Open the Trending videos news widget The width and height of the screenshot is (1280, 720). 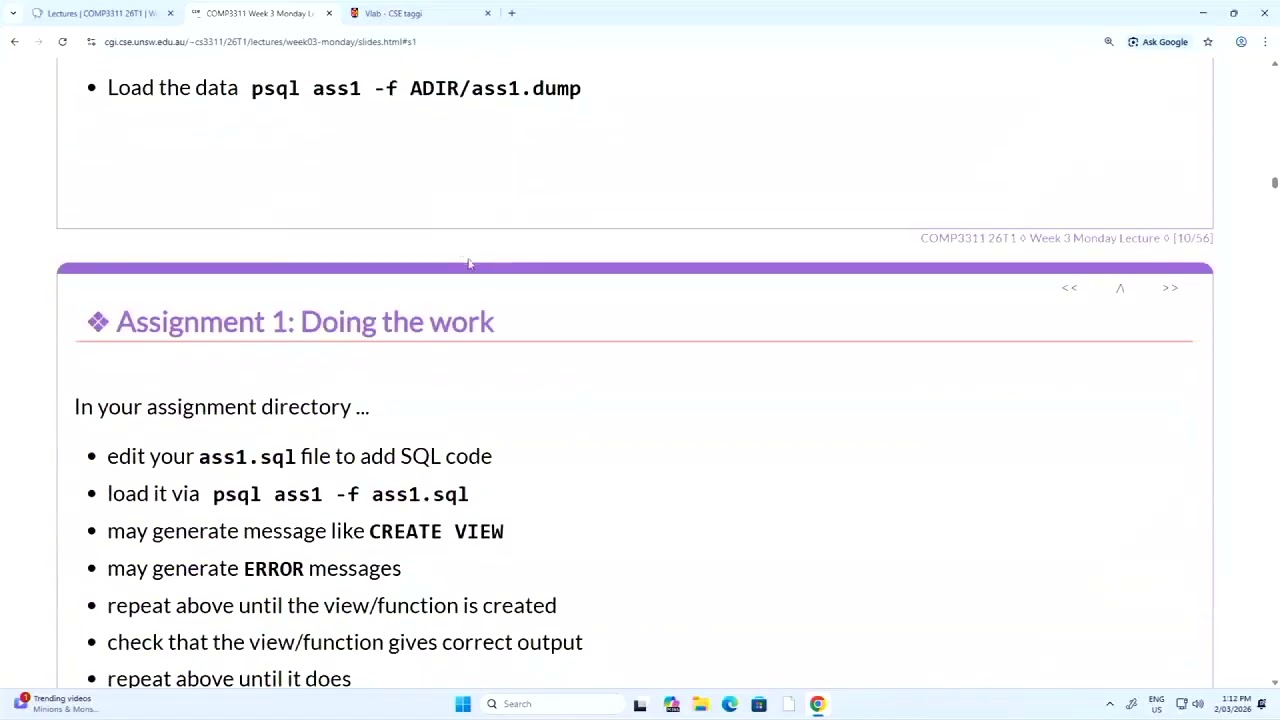click(56, 704)
